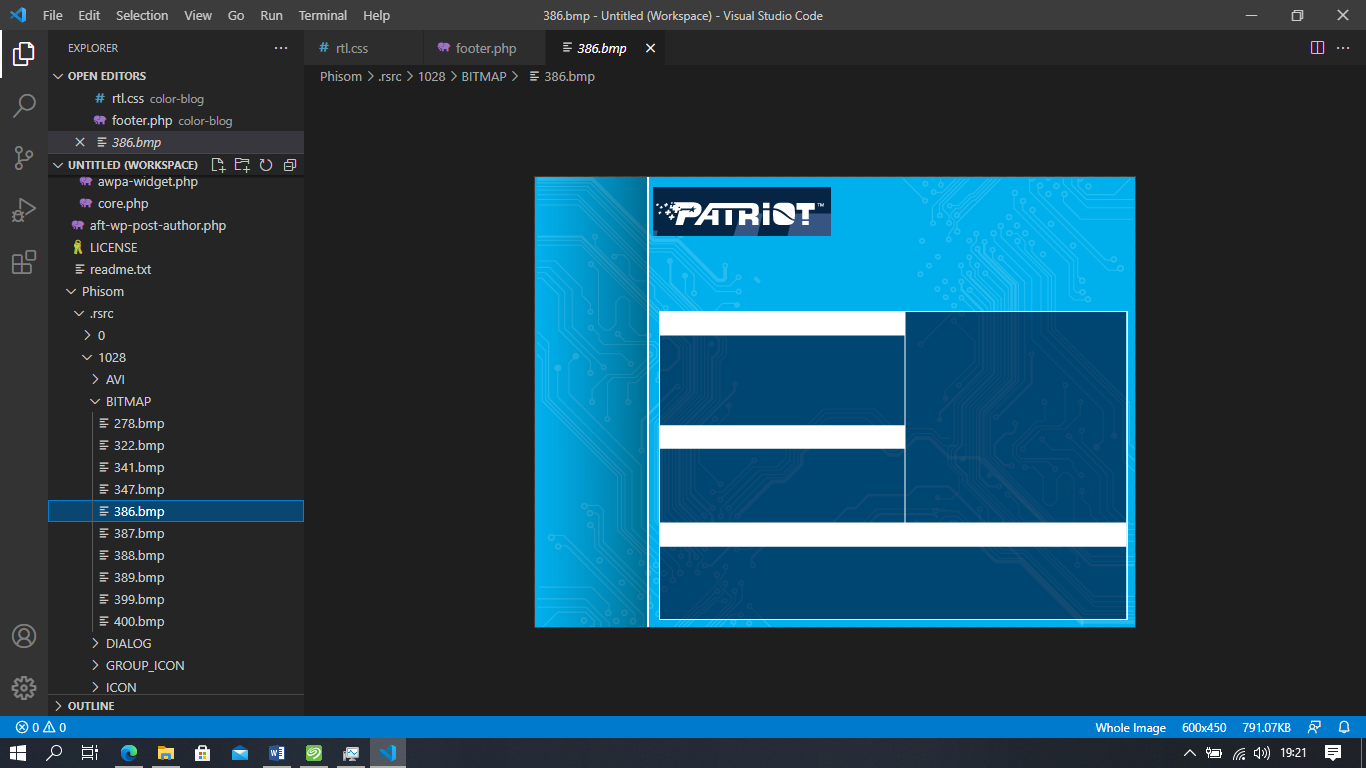Image resolution: width=1366 pixels, height=768 pixels.
Task: Close the 386.bmp editor tab
Action: [650, 48]
